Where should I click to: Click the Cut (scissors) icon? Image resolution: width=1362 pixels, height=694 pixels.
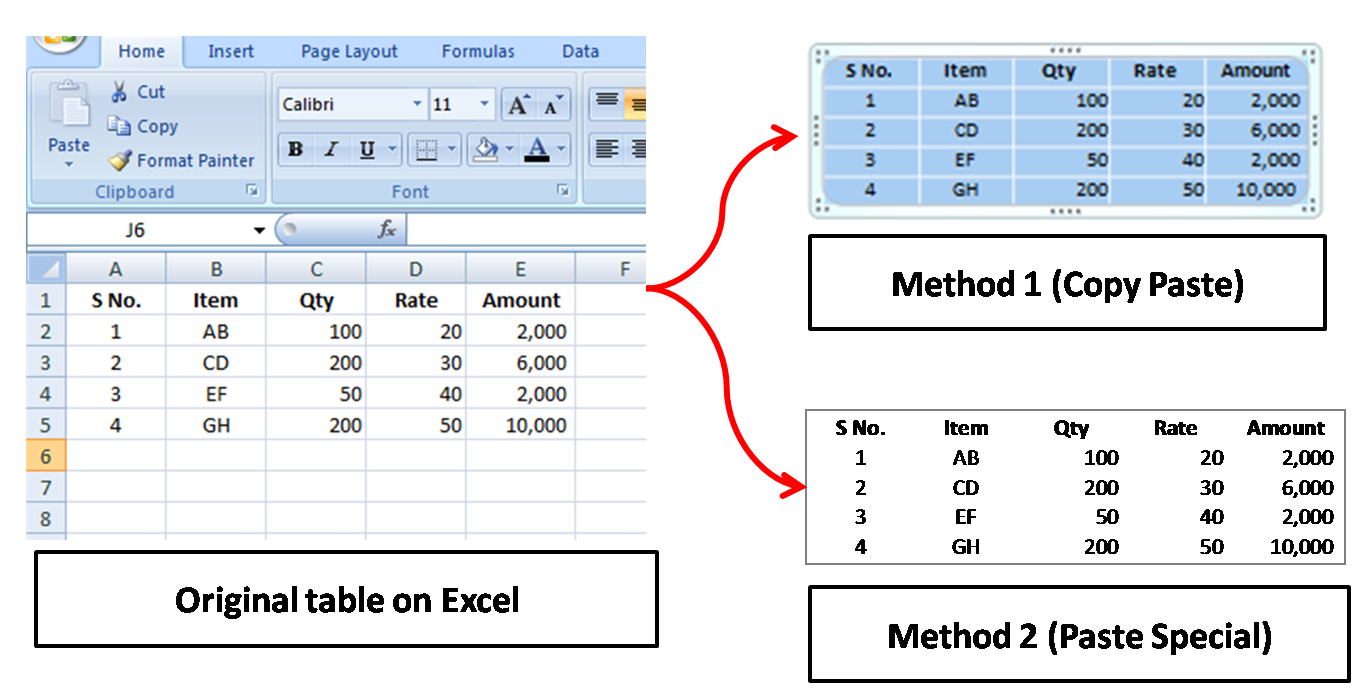pos(122,91)
